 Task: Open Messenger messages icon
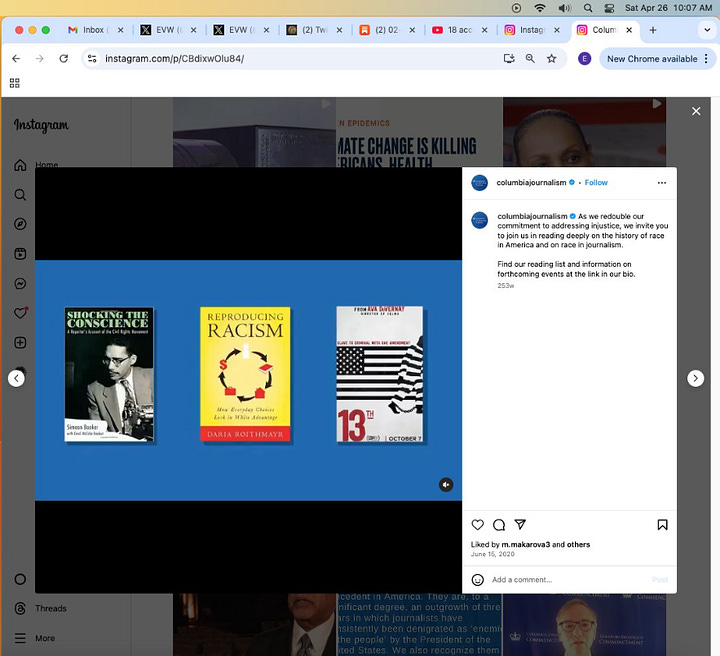tap(20, 284)
